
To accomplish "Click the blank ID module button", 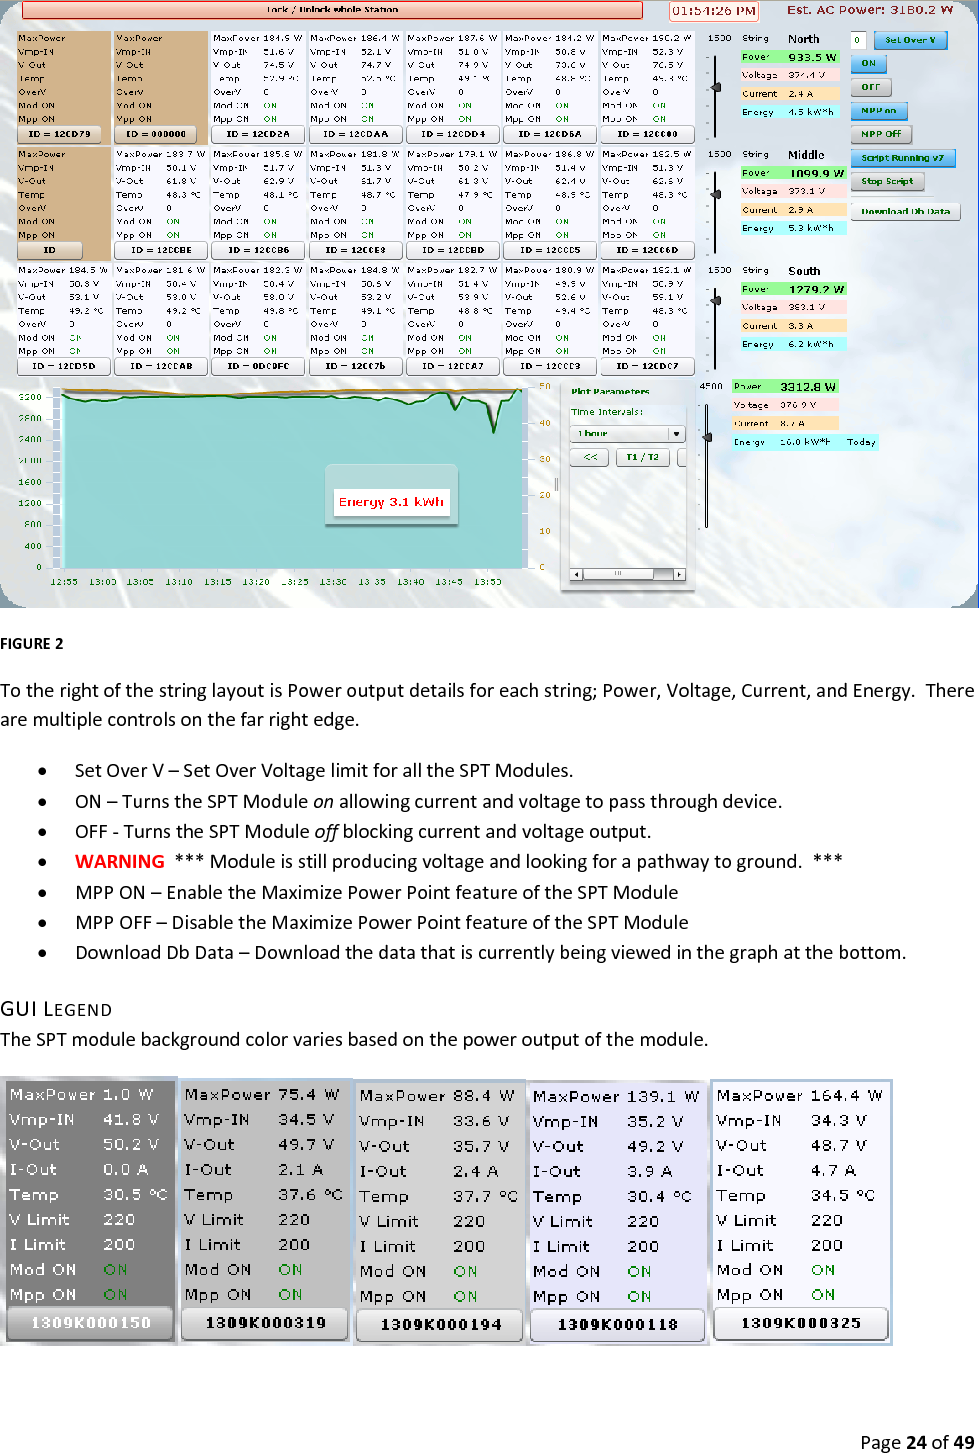I will pyautogui.click(x=49, y=250).
